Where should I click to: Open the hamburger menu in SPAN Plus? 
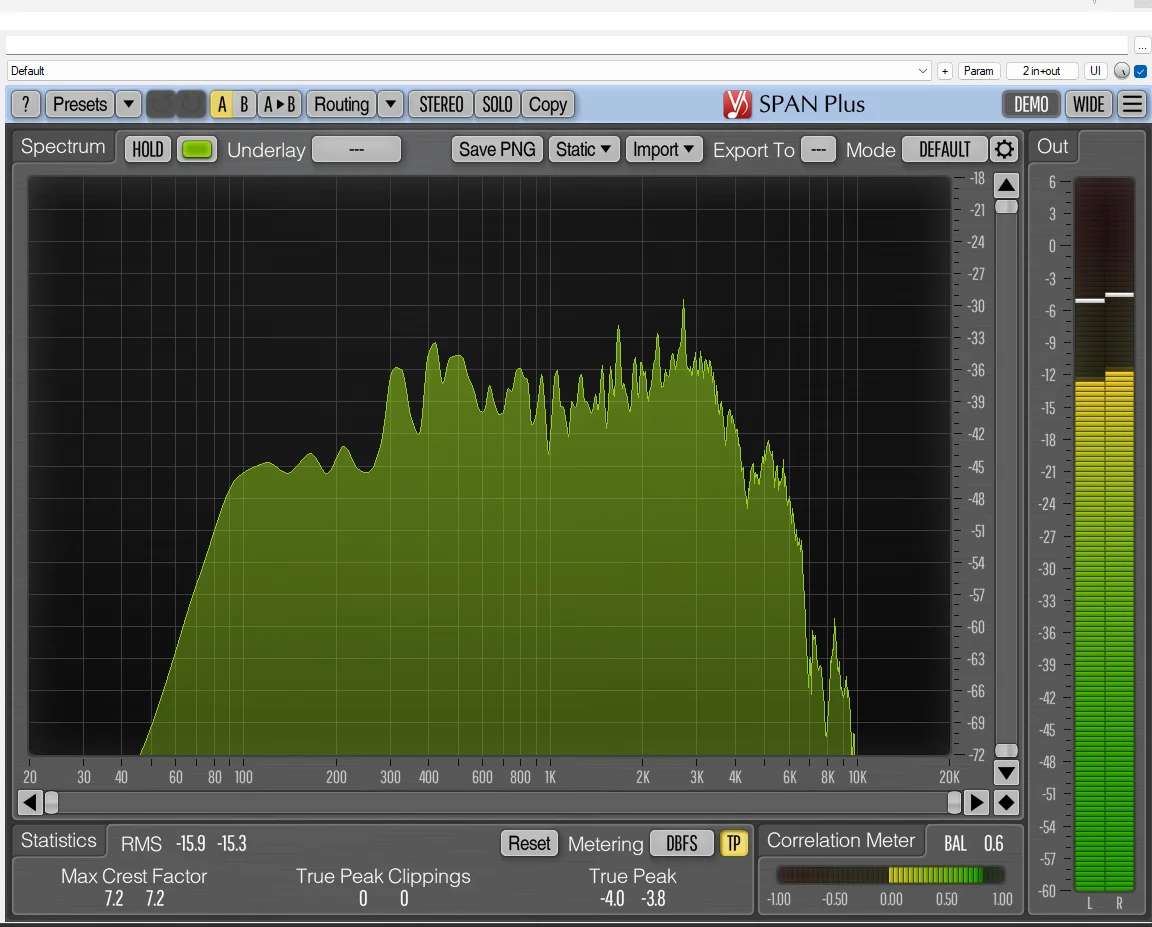pyautogui.click(x=1132, y=104)
